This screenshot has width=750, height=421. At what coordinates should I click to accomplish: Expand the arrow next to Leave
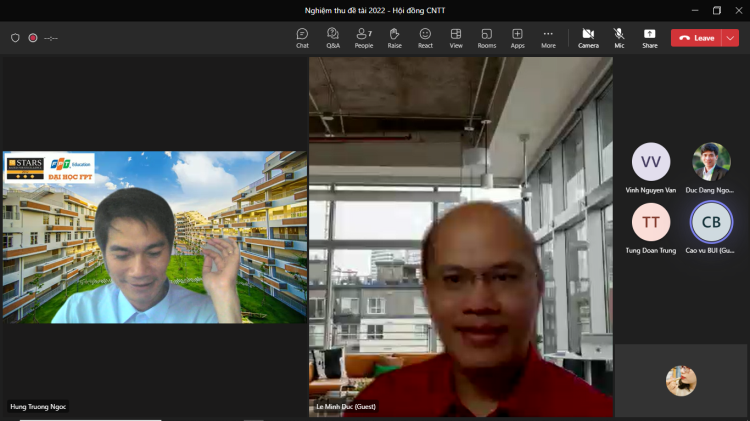click(x=731, y=38)
